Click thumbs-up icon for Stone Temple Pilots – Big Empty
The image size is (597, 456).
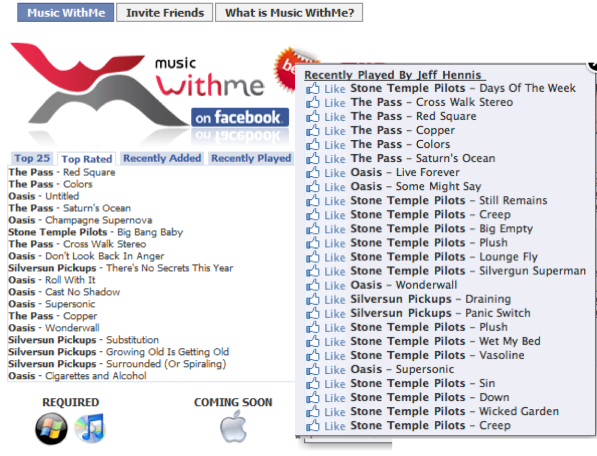pos(313,230)
